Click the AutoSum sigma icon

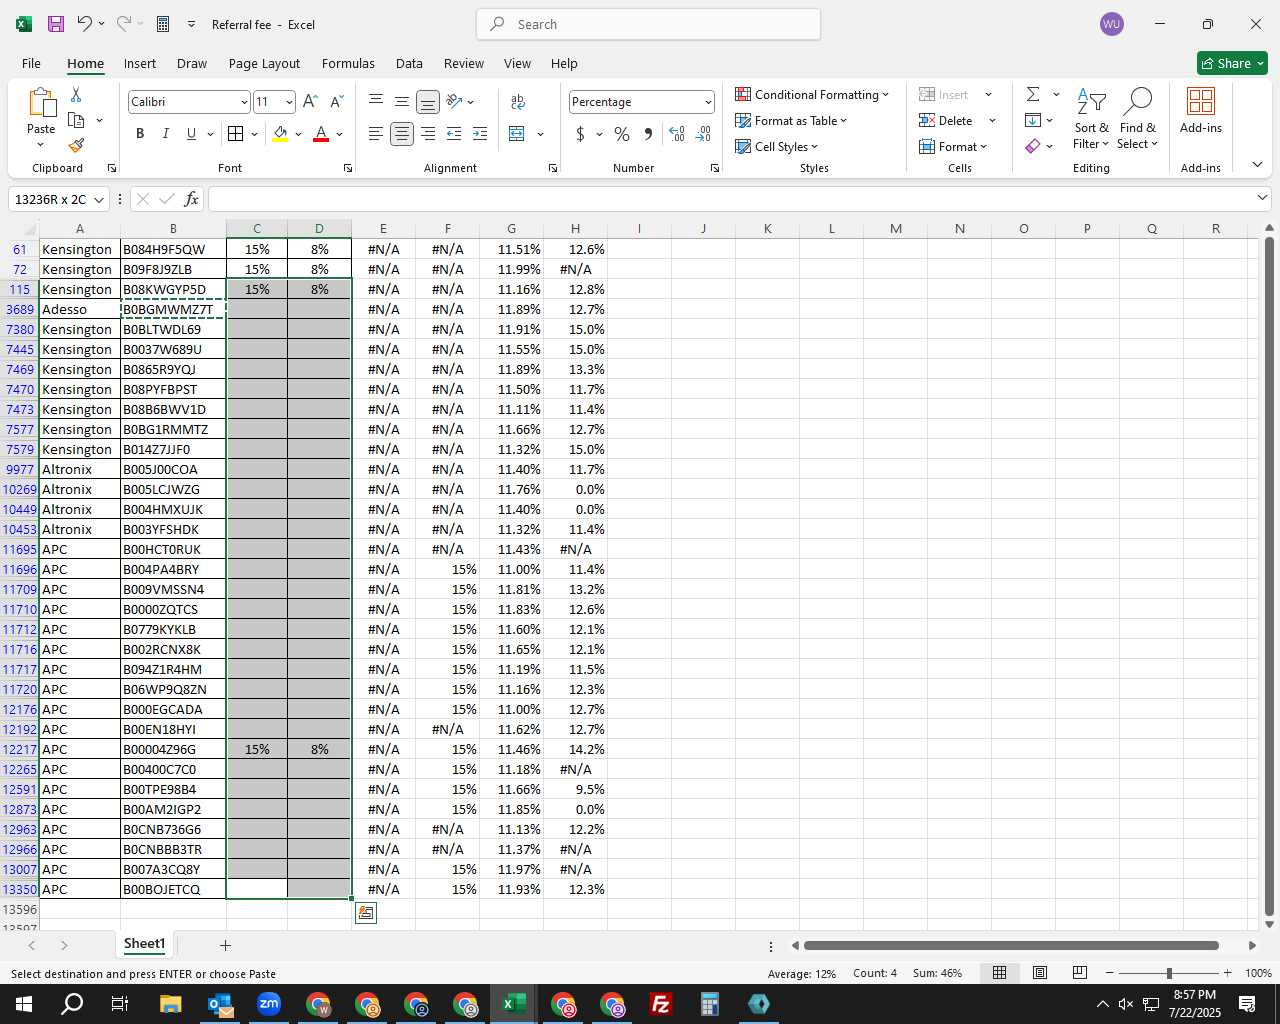point(1033,94)
